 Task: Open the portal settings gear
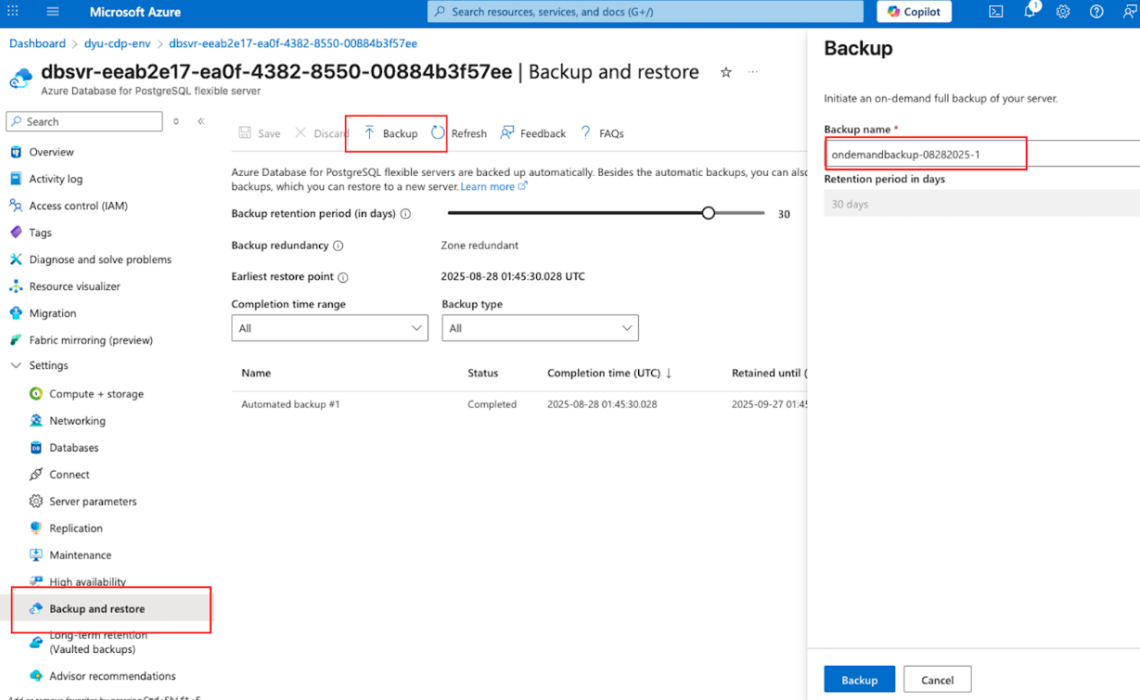pyautogui.click(x=1062, y=11)
